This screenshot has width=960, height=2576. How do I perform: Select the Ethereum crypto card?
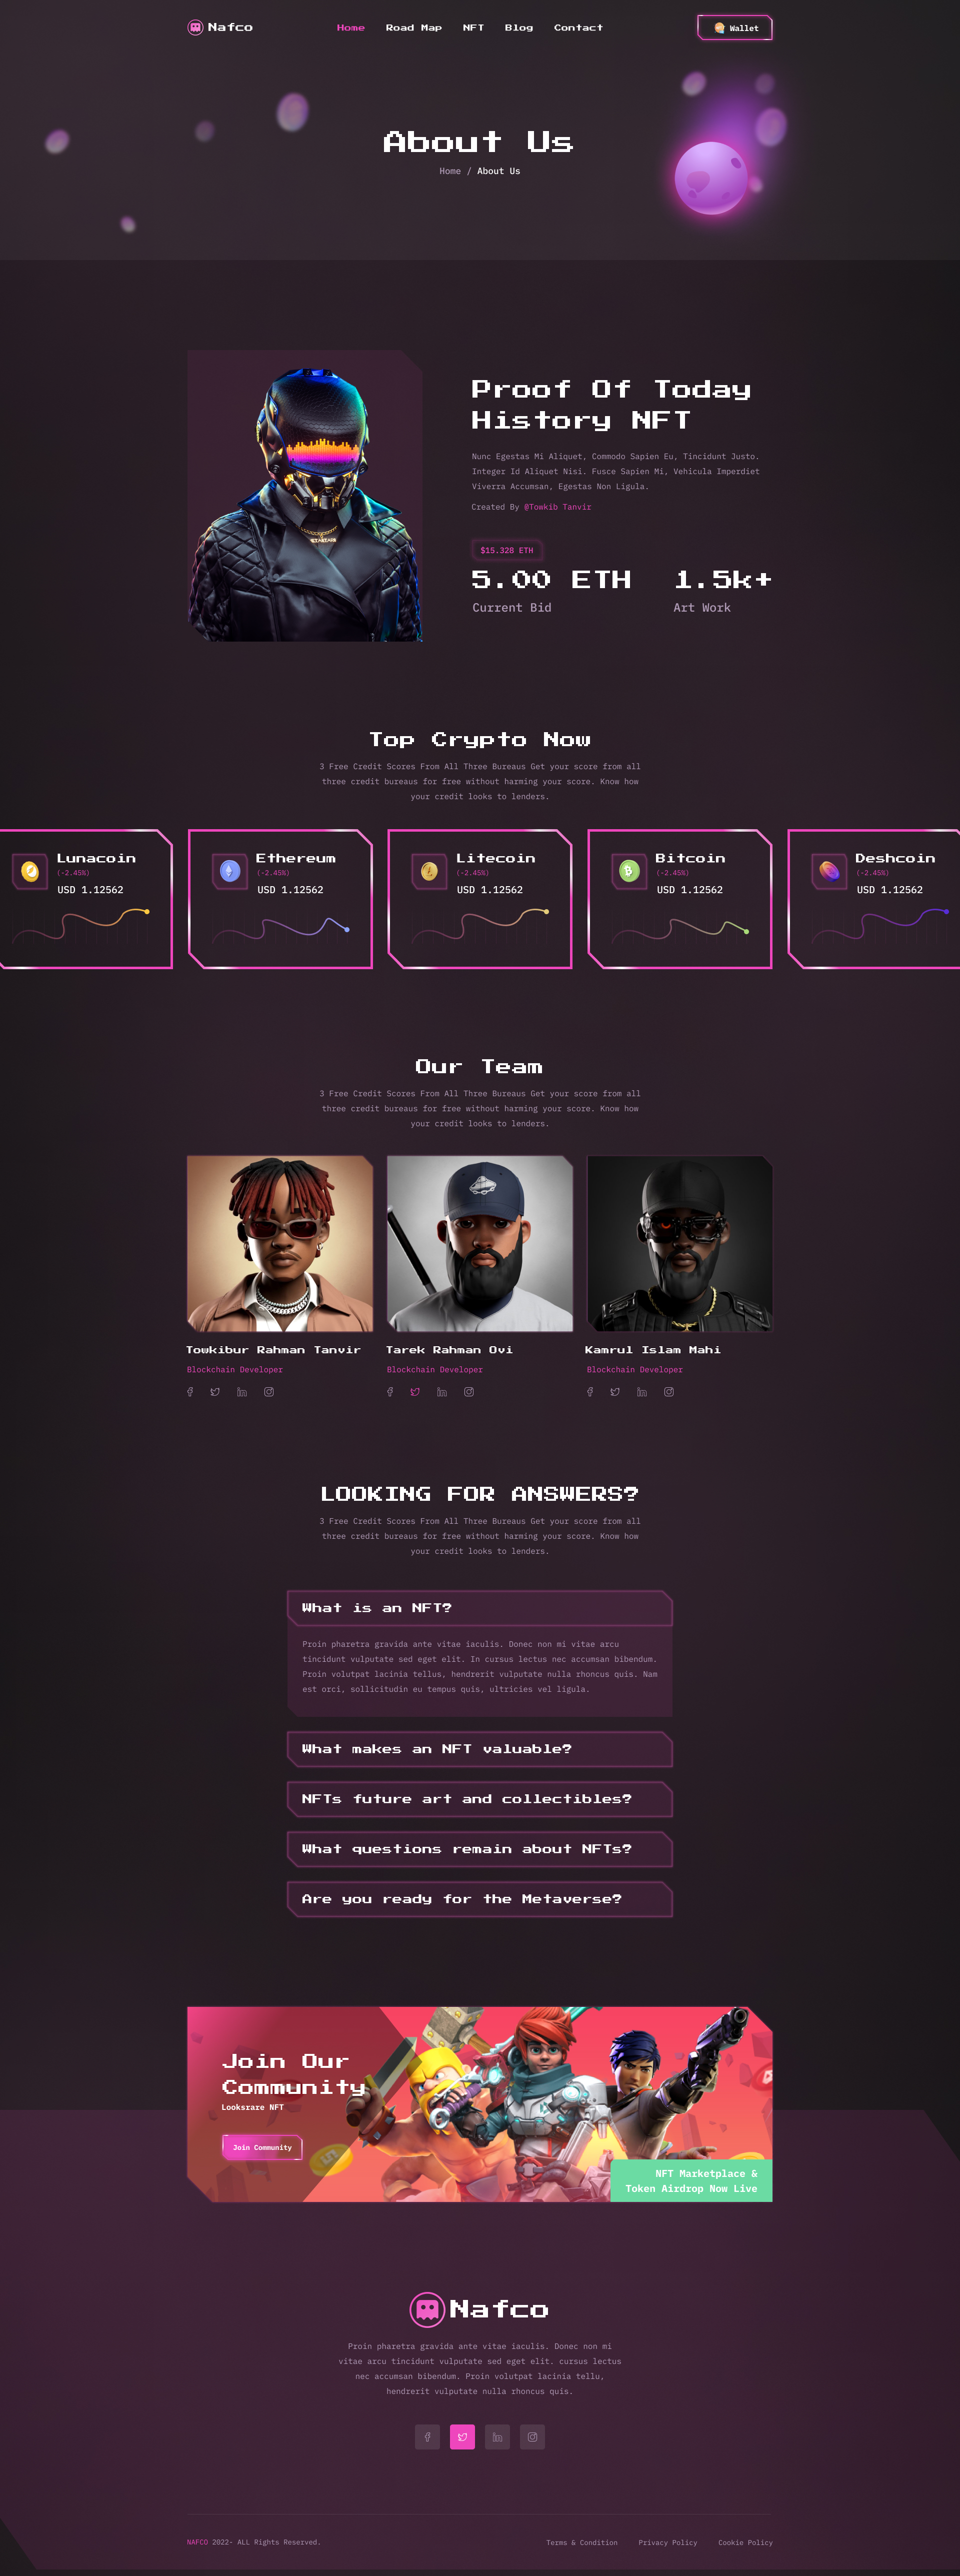pyautogui.click(x=280, y=899)
